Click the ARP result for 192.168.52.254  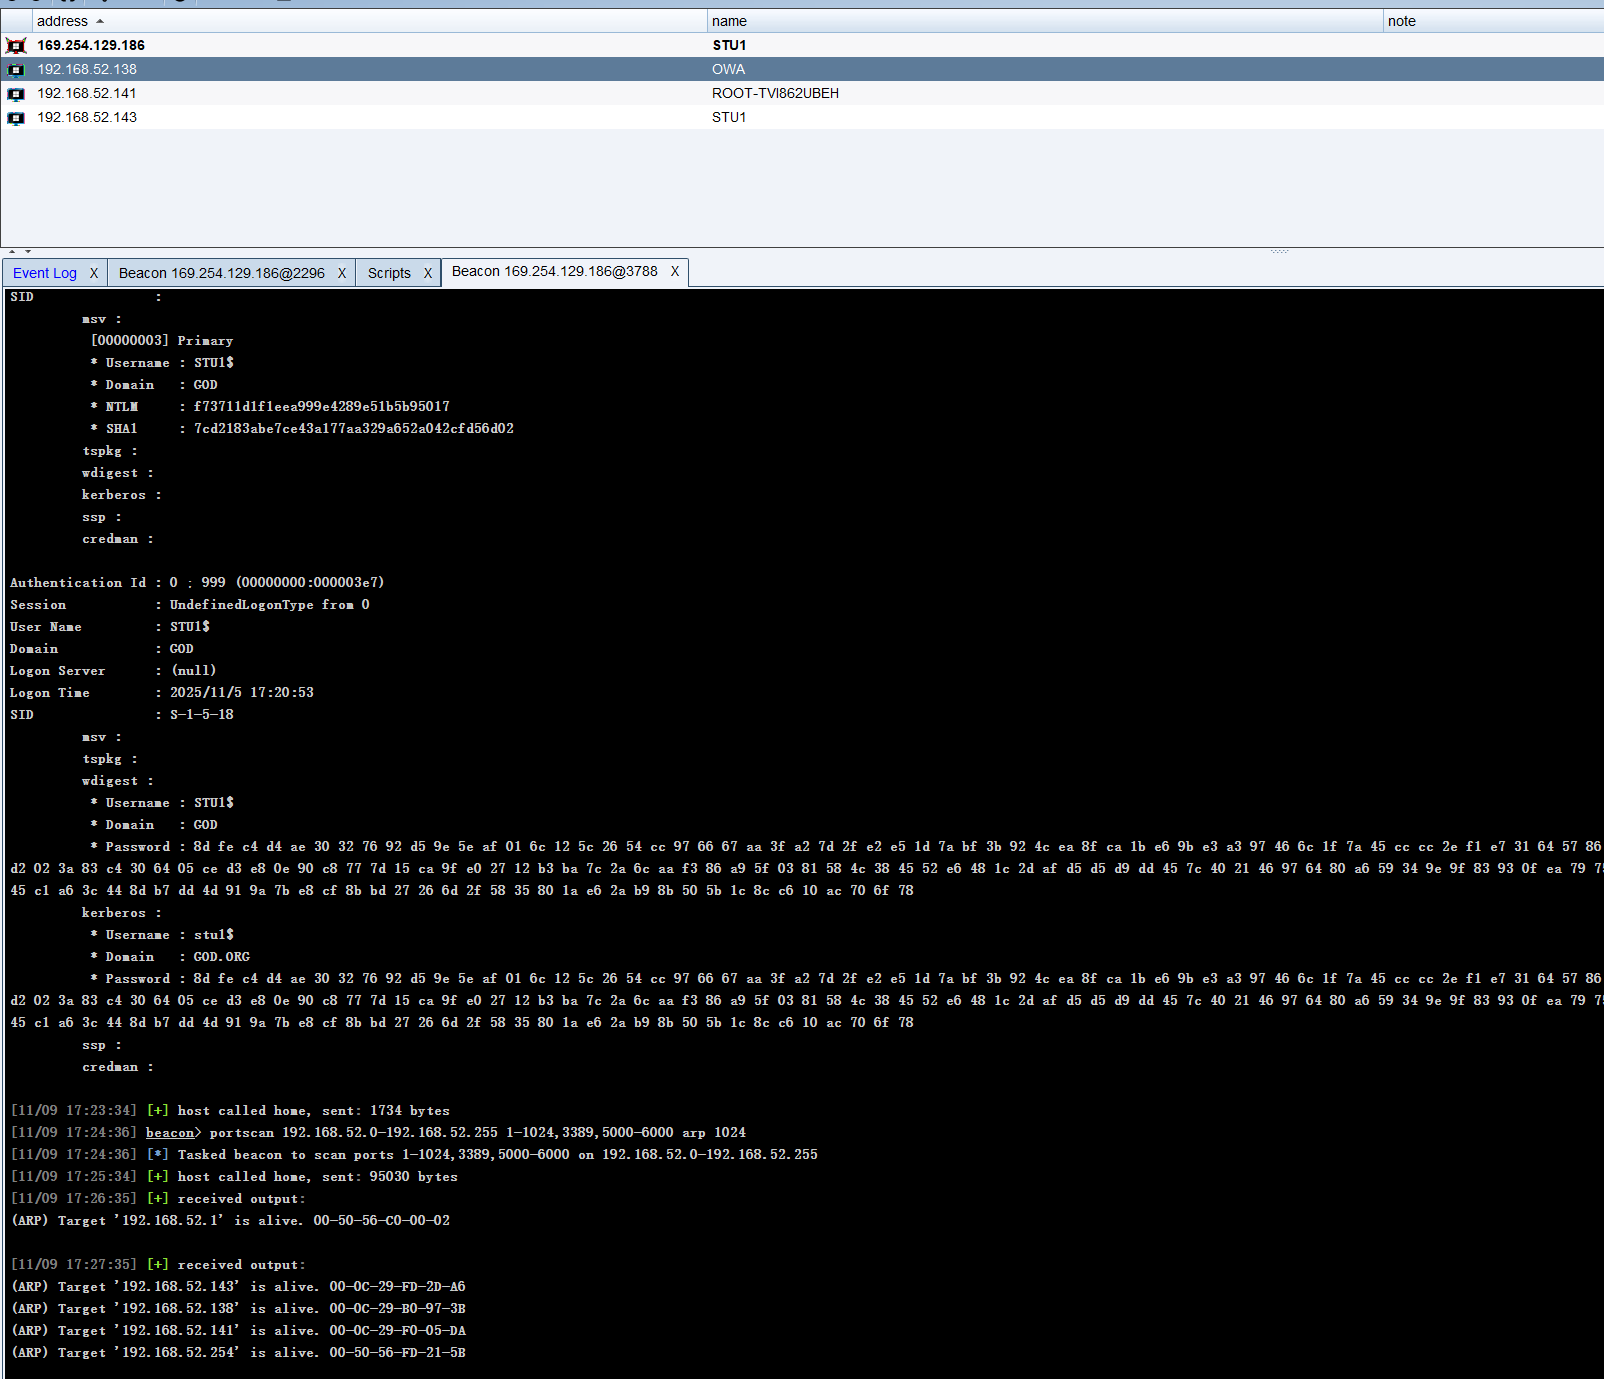238,1352
